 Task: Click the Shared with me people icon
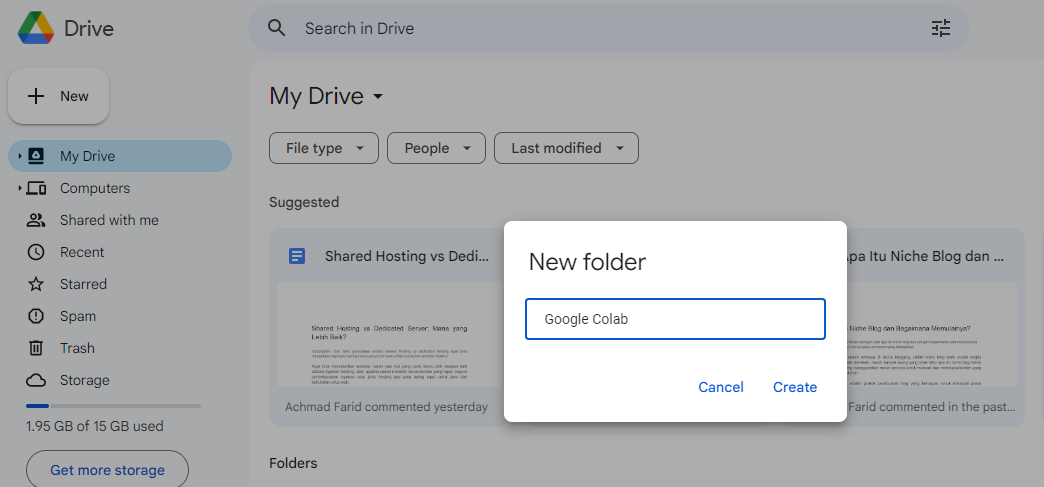point(36,221)
